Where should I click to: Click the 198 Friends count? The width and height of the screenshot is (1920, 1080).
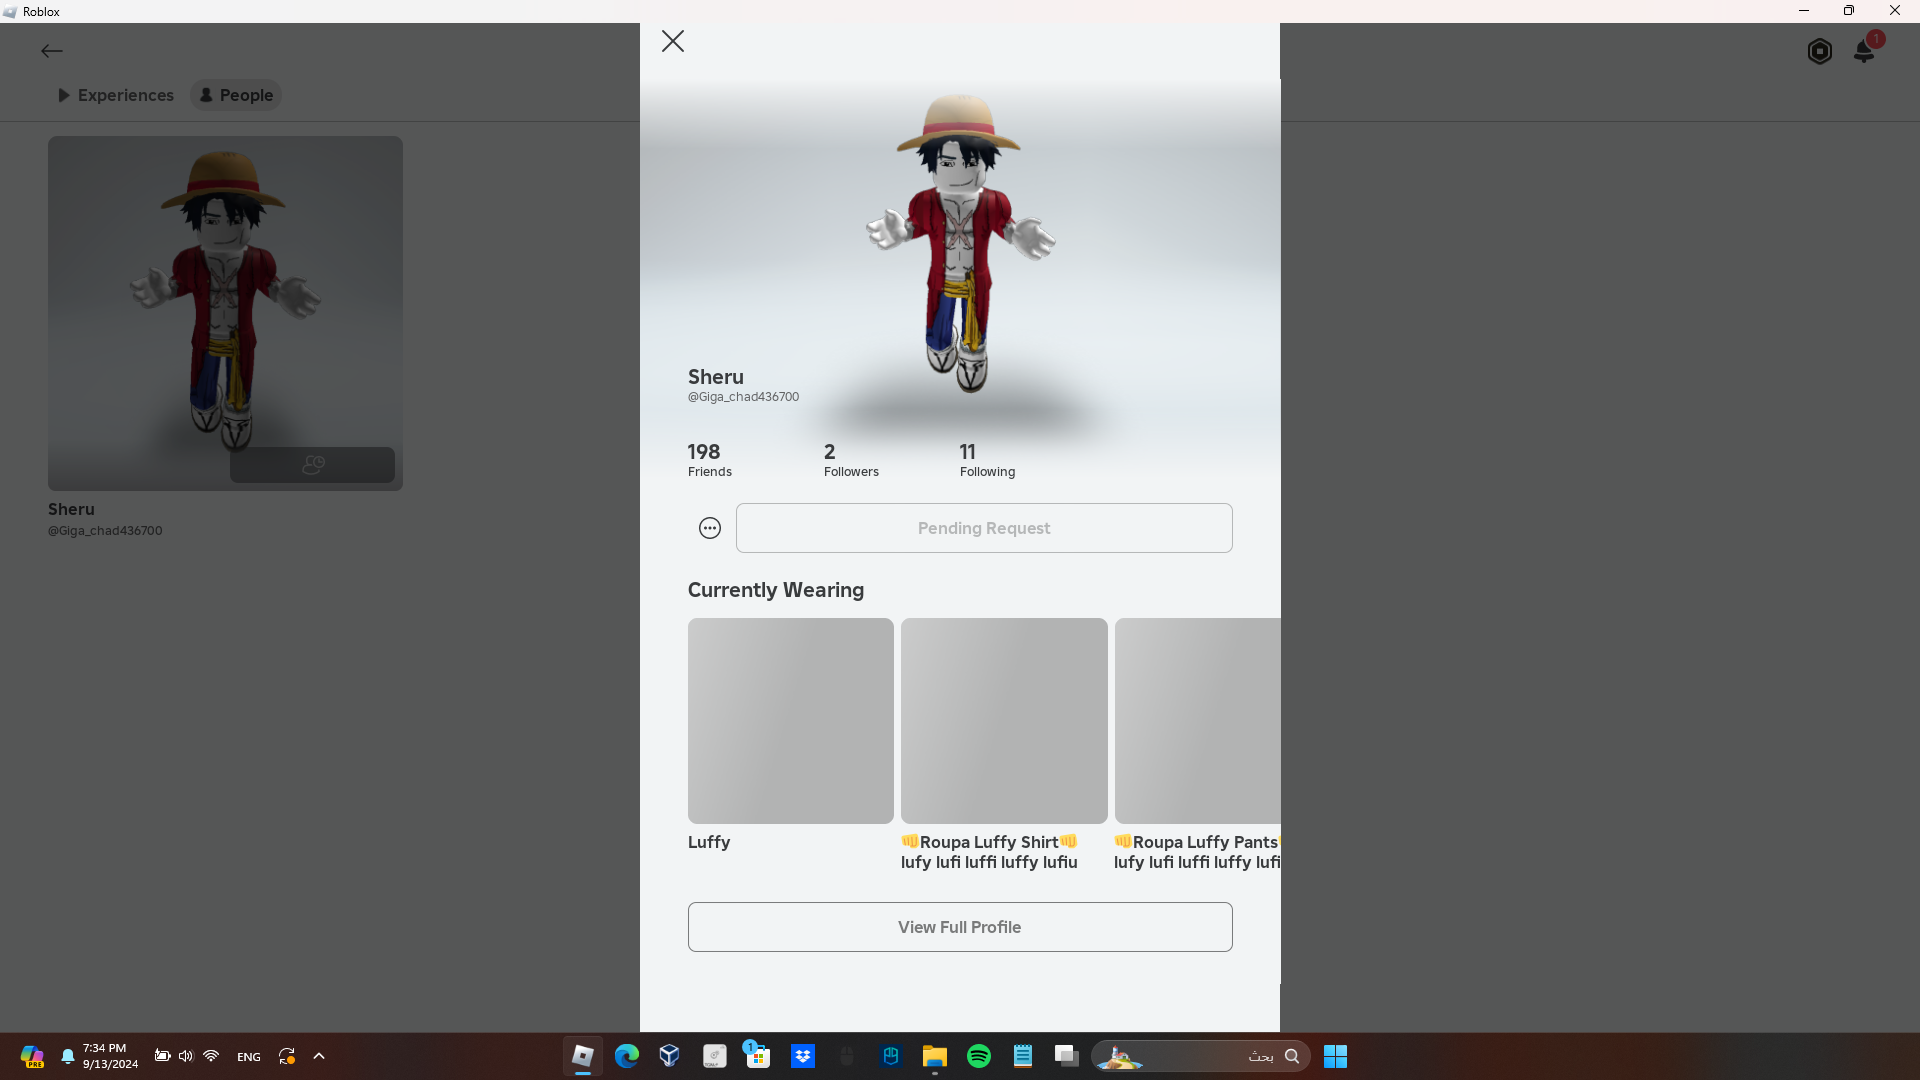pyautogui.click(x=710, y=460)
